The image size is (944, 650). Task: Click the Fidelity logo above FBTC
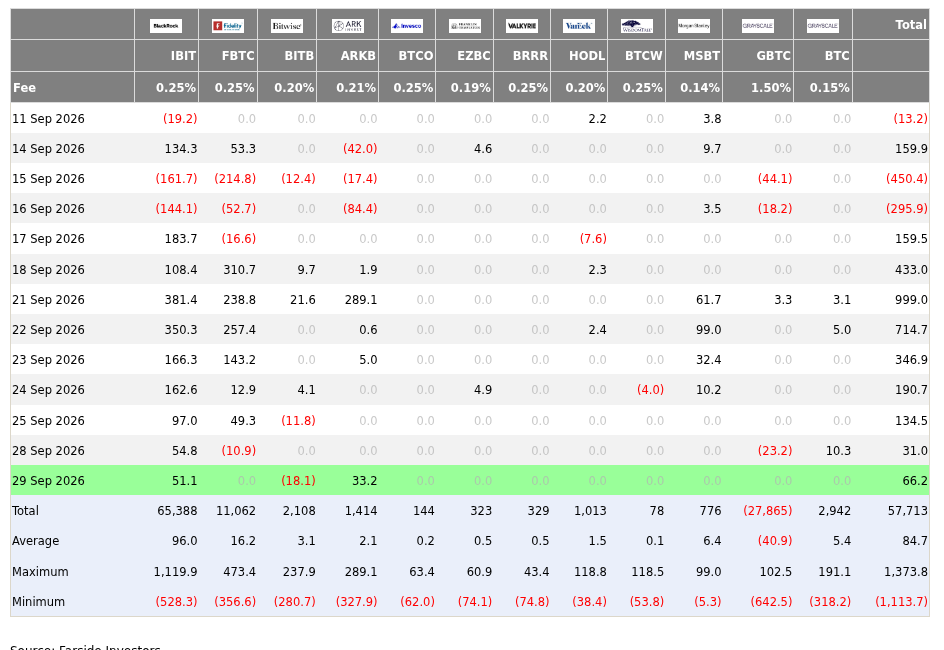tap(228, 26)
